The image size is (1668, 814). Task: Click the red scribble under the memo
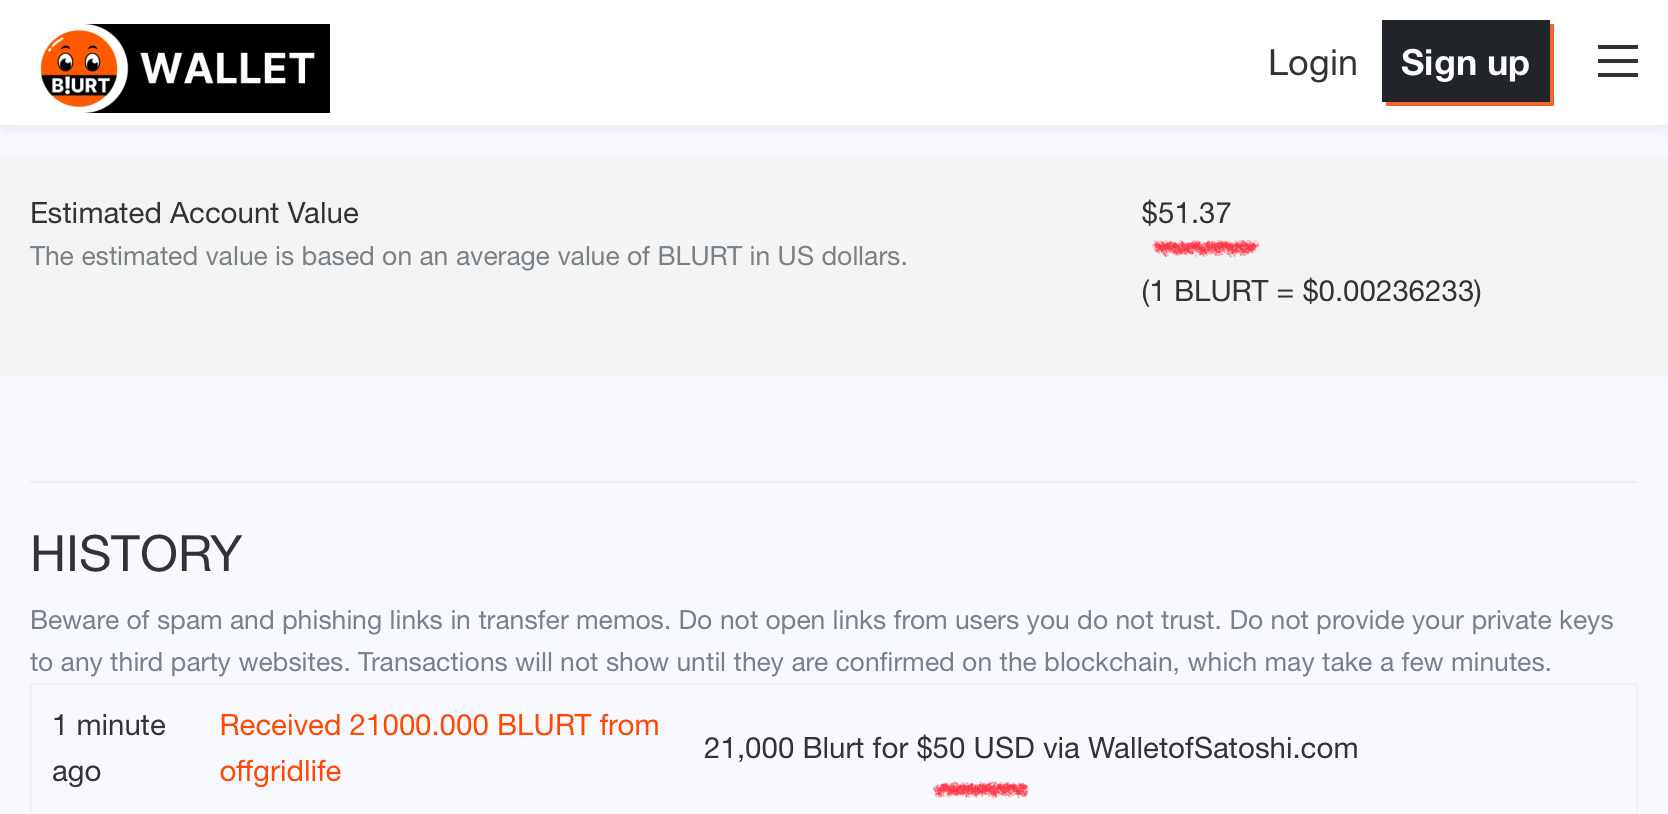(x=980, y=790)
